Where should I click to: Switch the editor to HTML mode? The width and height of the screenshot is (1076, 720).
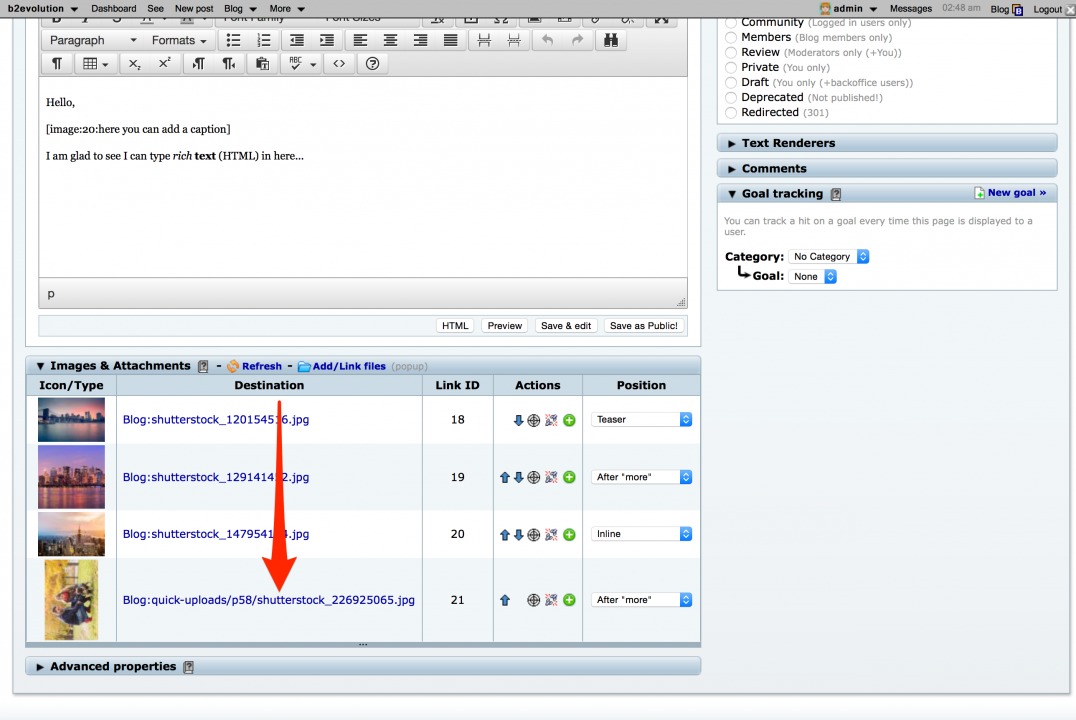click(455, 326)
